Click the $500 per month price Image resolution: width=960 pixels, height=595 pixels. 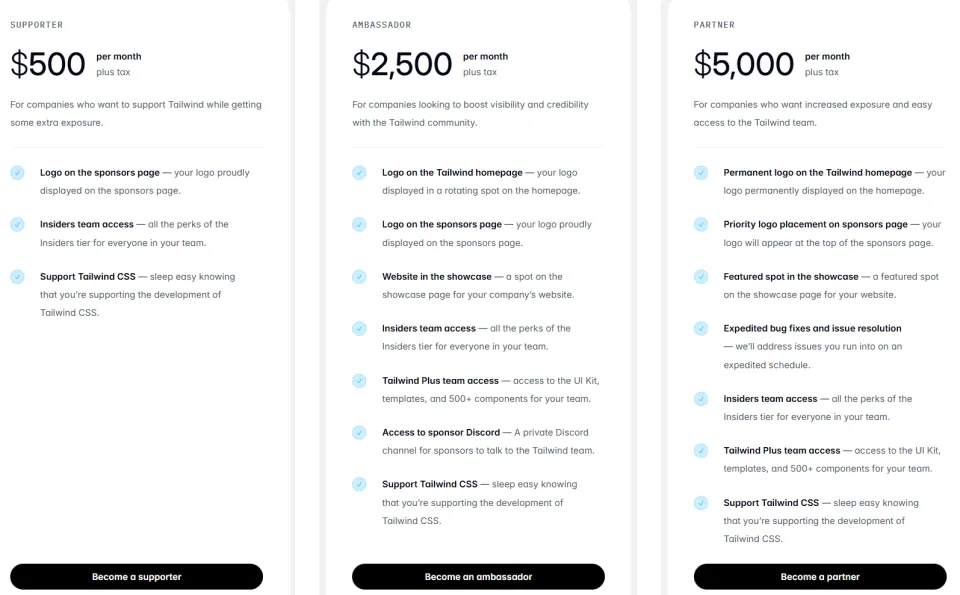[48, 64]
